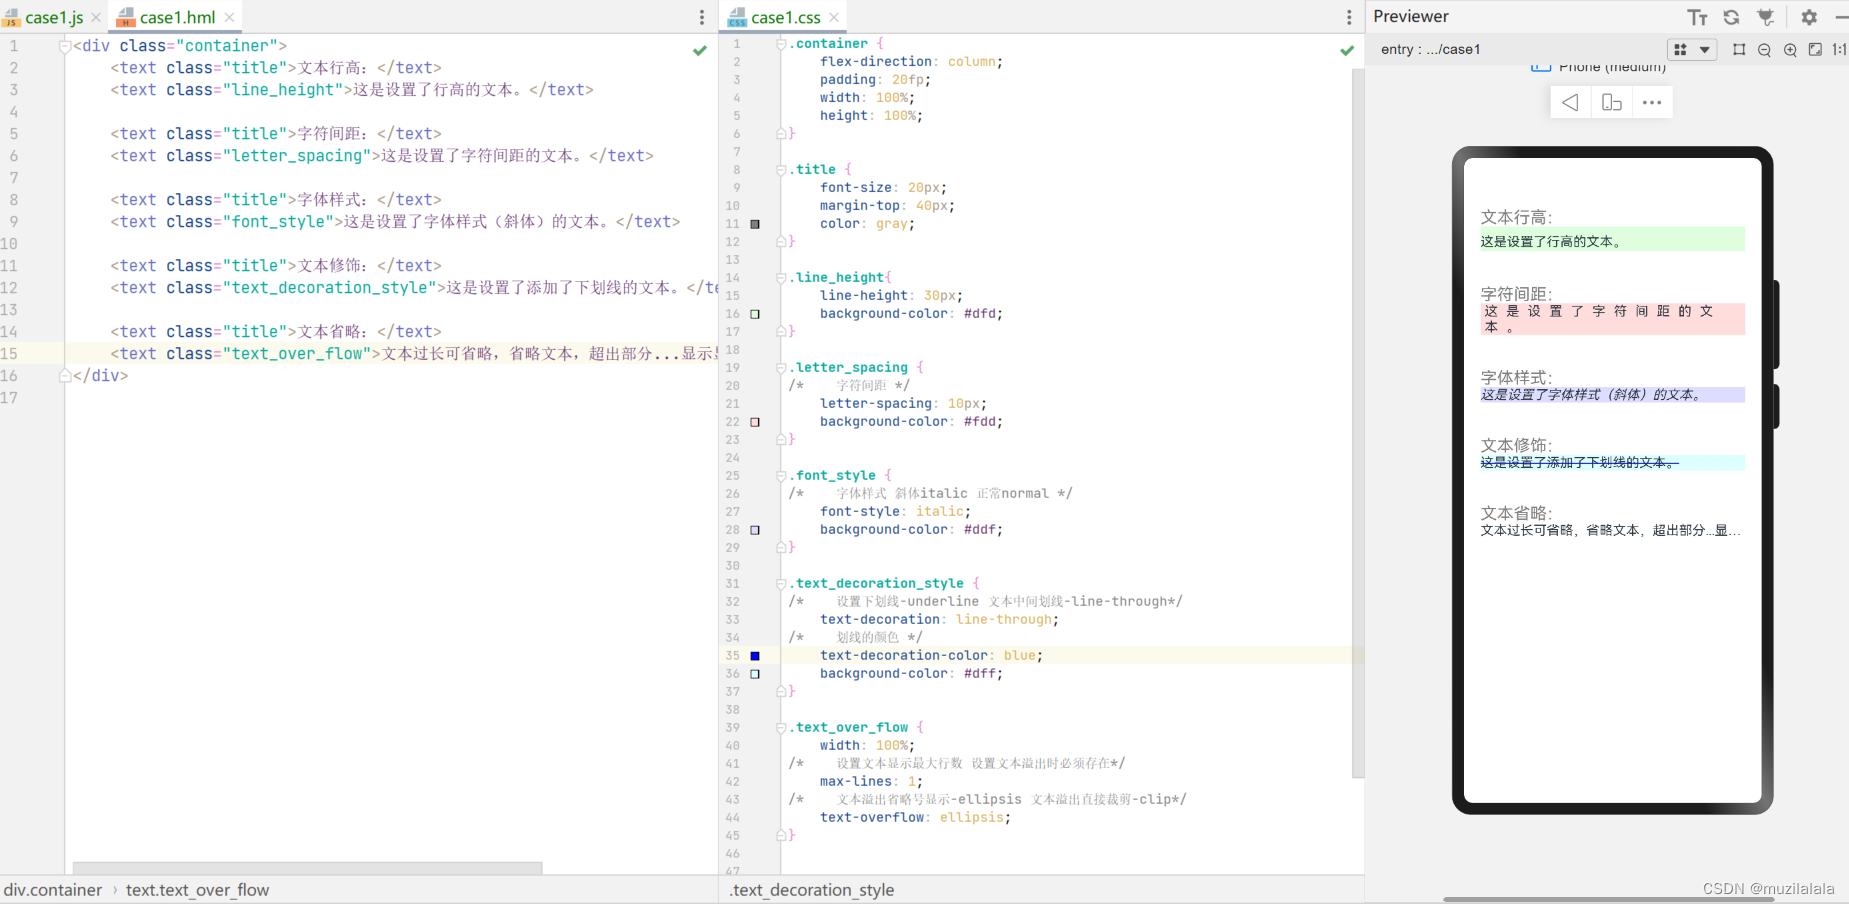Click class="font_style" line in hml

pos(395,222)
